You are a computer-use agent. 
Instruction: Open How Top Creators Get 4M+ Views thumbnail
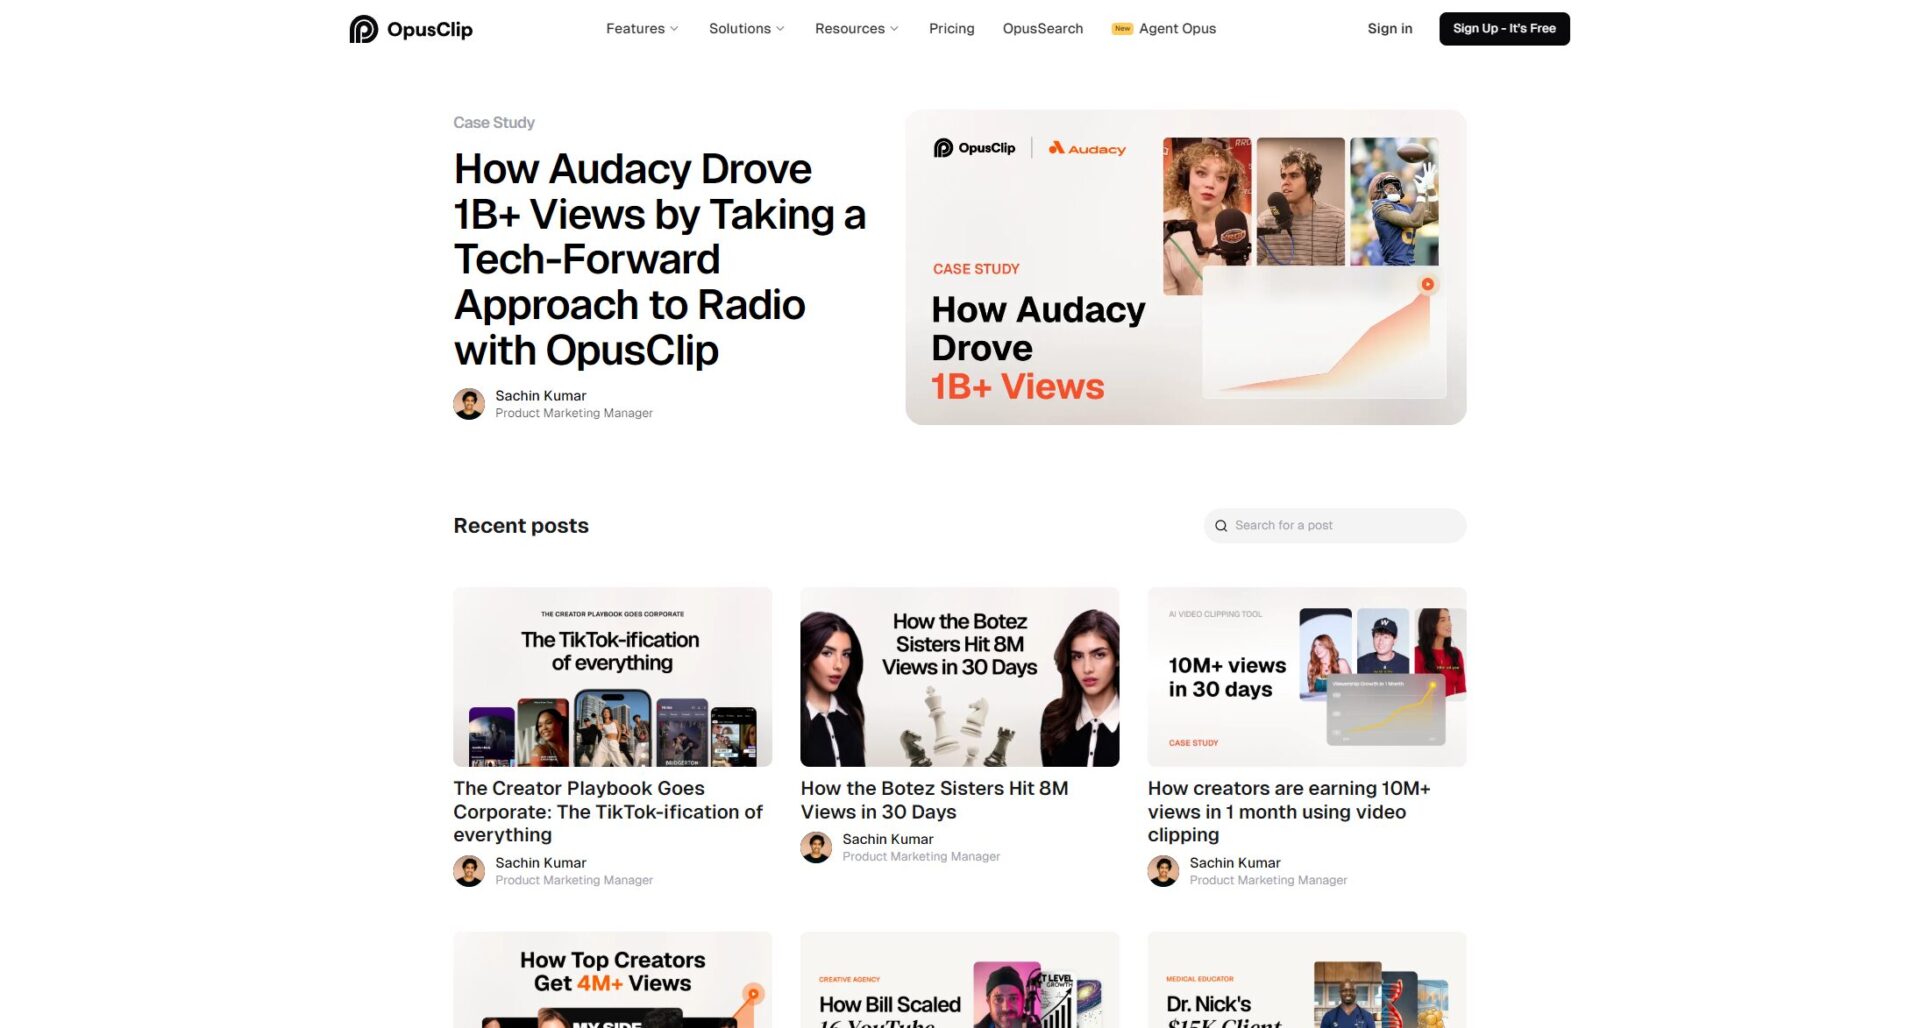click(613, 980)
